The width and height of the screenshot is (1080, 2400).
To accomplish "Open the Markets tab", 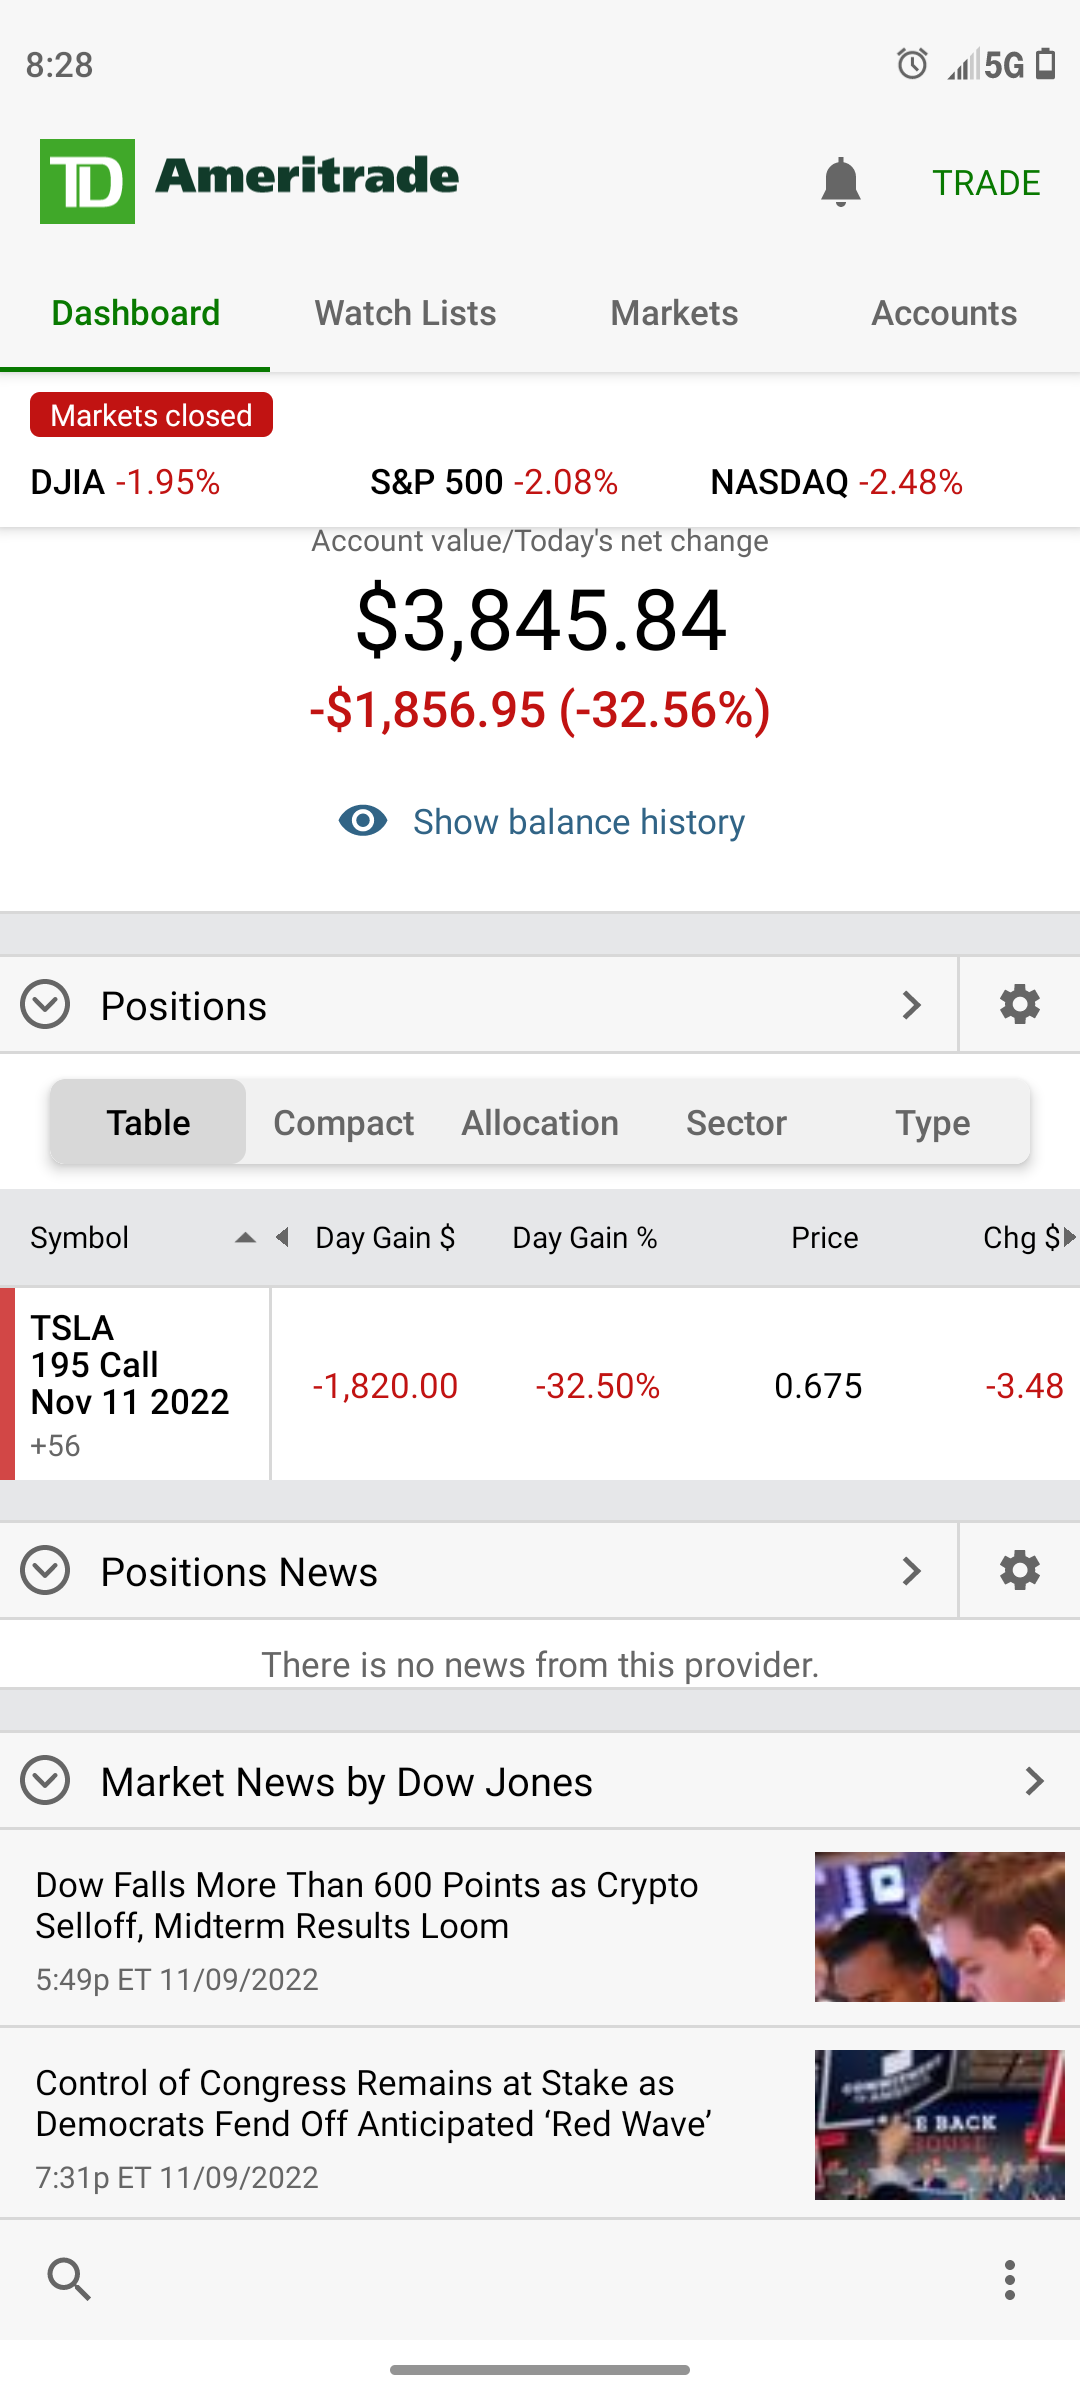I will tap(674, 313).
